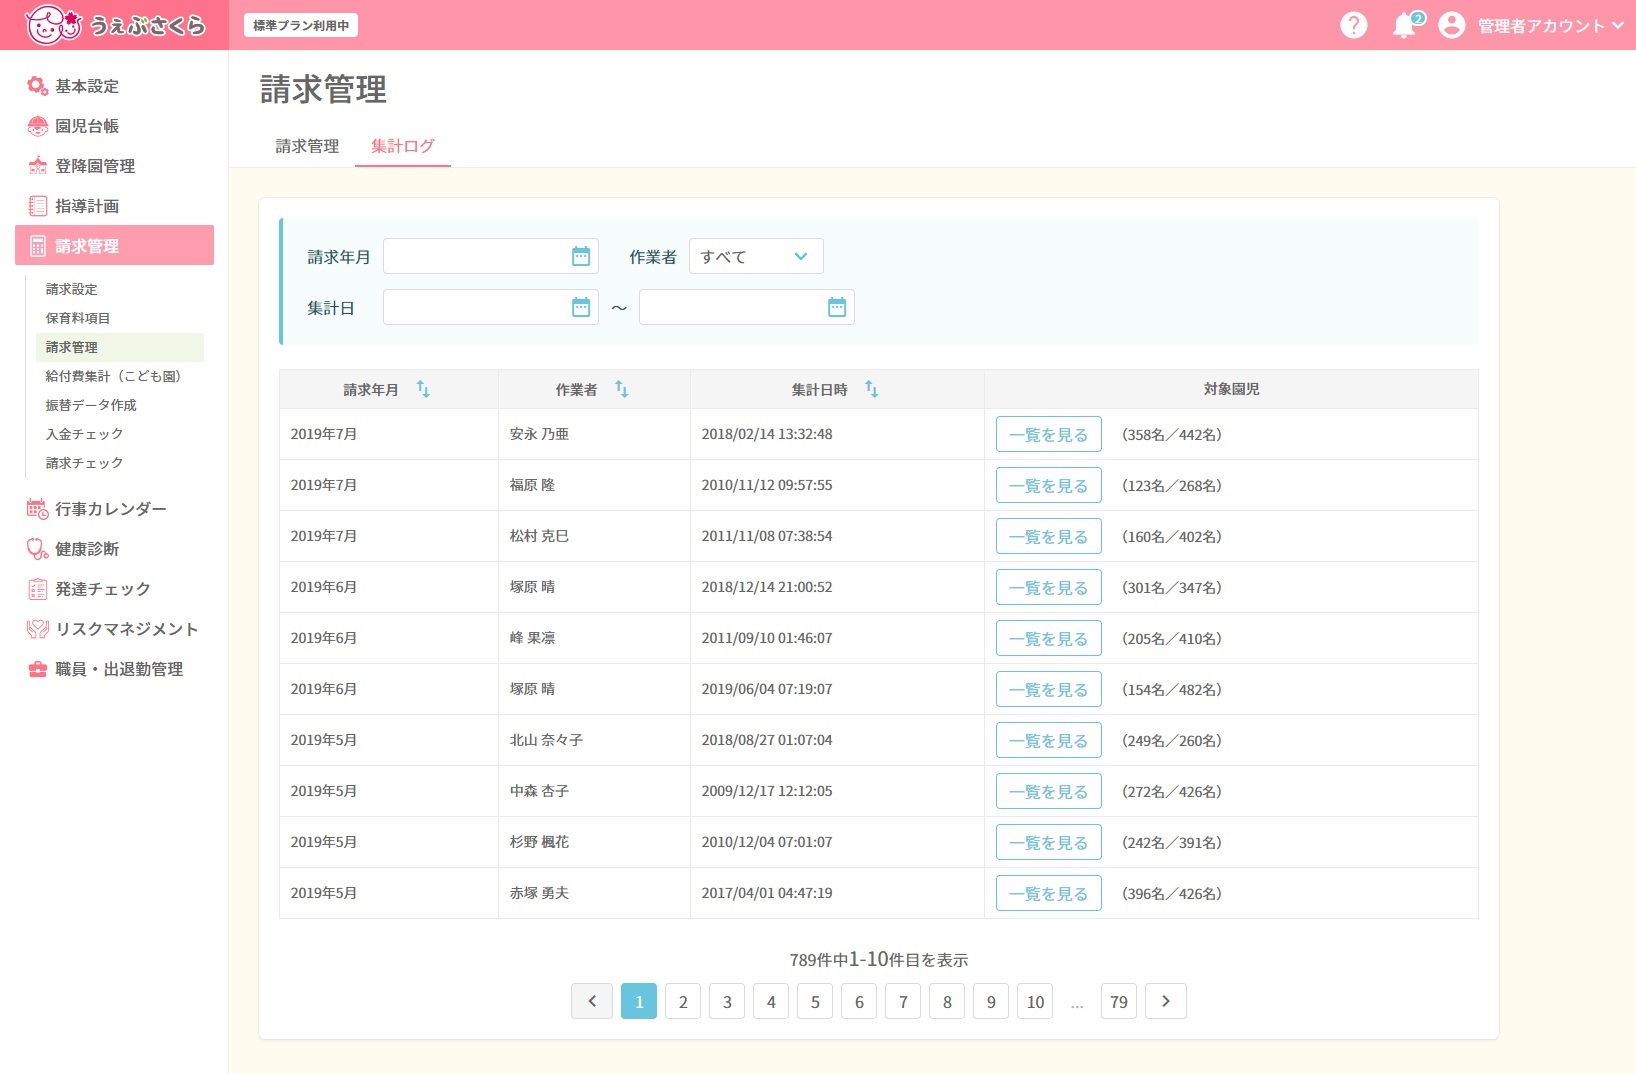Open 園児台帳 child icon in sidebar
1636x1074 pixels.
pyautogui.click(x=38, y=126)
